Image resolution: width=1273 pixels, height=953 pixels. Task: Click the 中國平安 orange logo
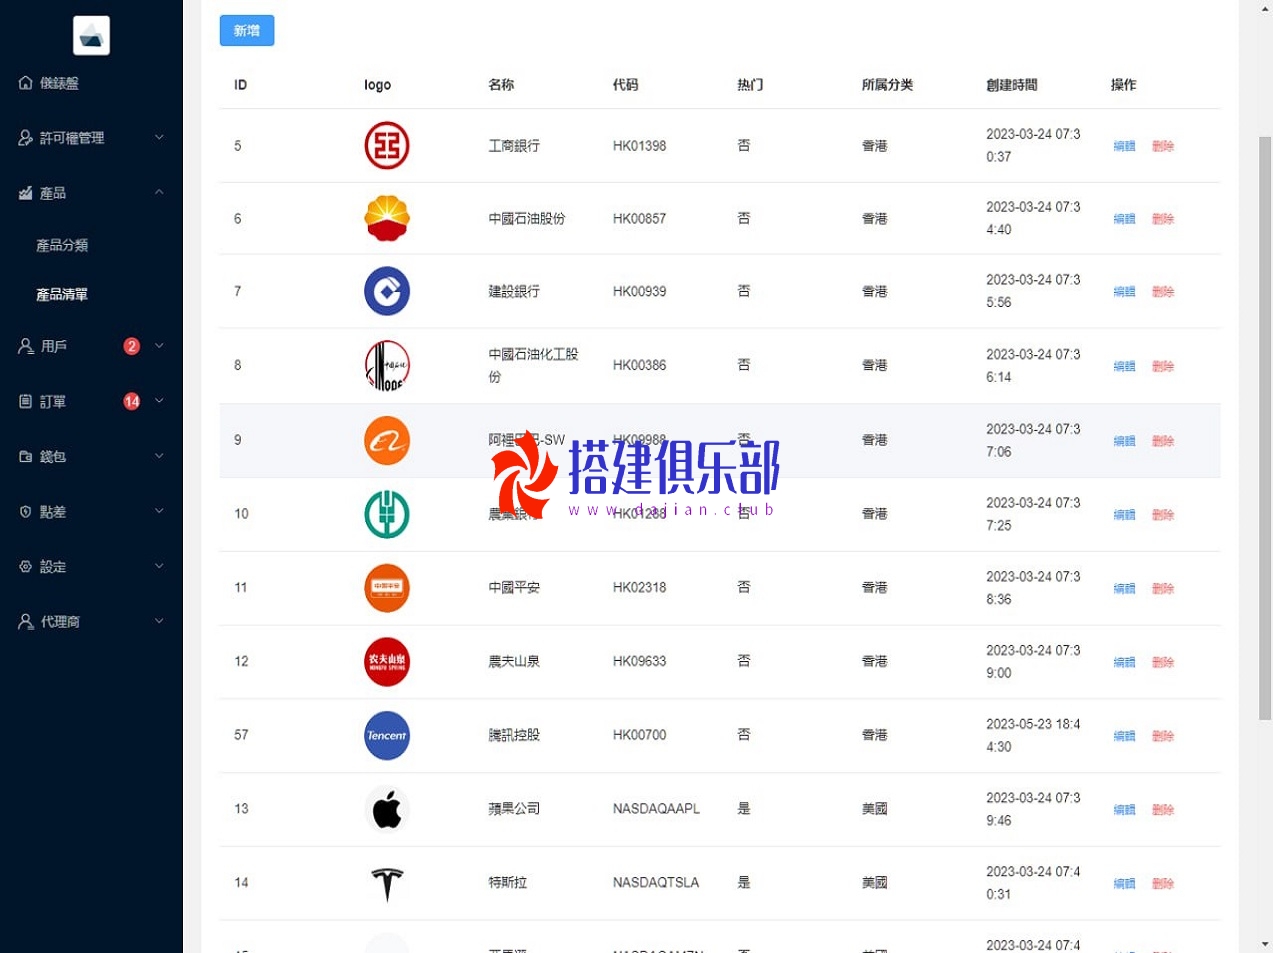point(387,588)
